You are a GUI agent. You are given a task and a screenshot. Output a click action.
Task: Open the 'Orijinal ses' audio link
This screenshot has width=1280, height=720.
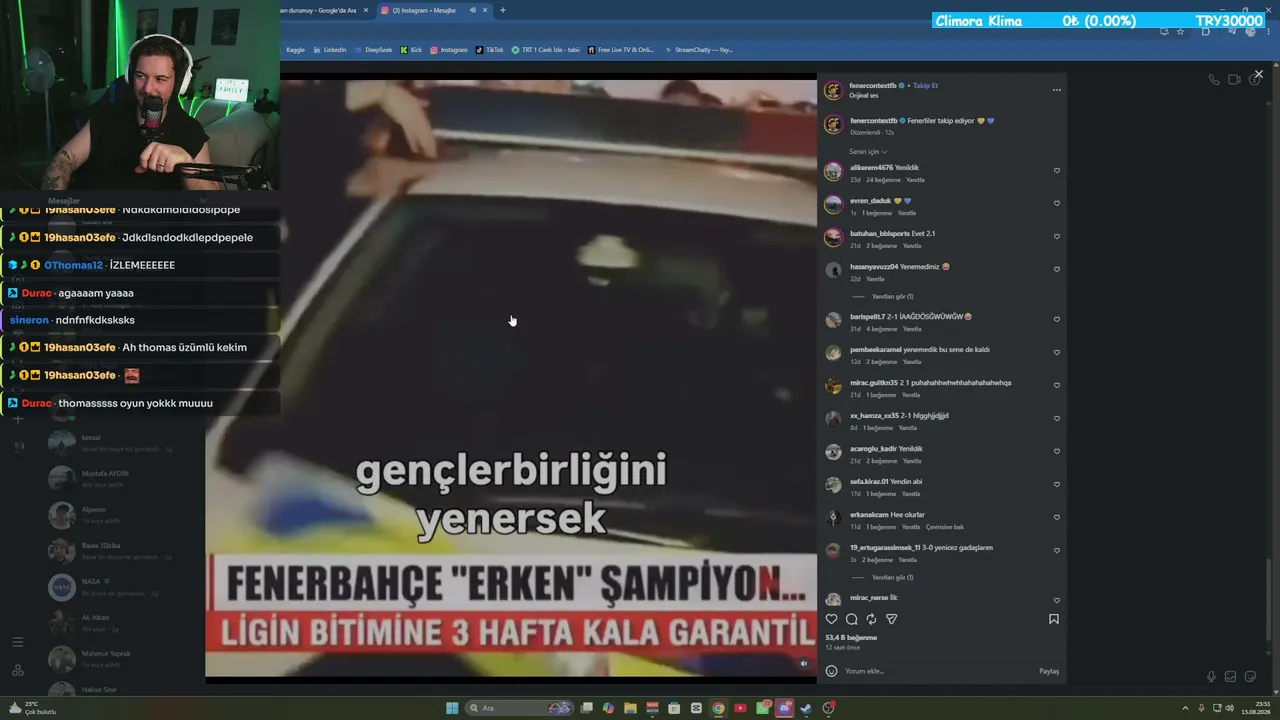click(864, 96)
